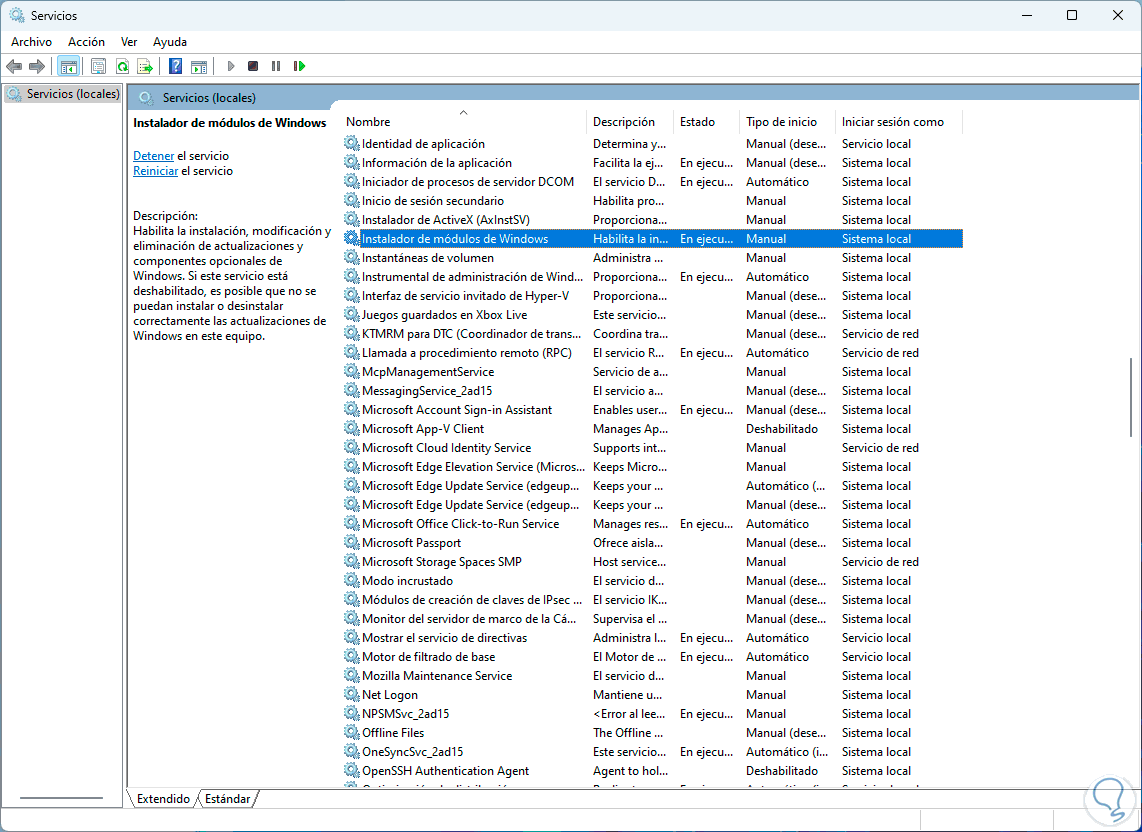
Task: Select Servicios (locales) in the left tree
Action: coord(72,94)
